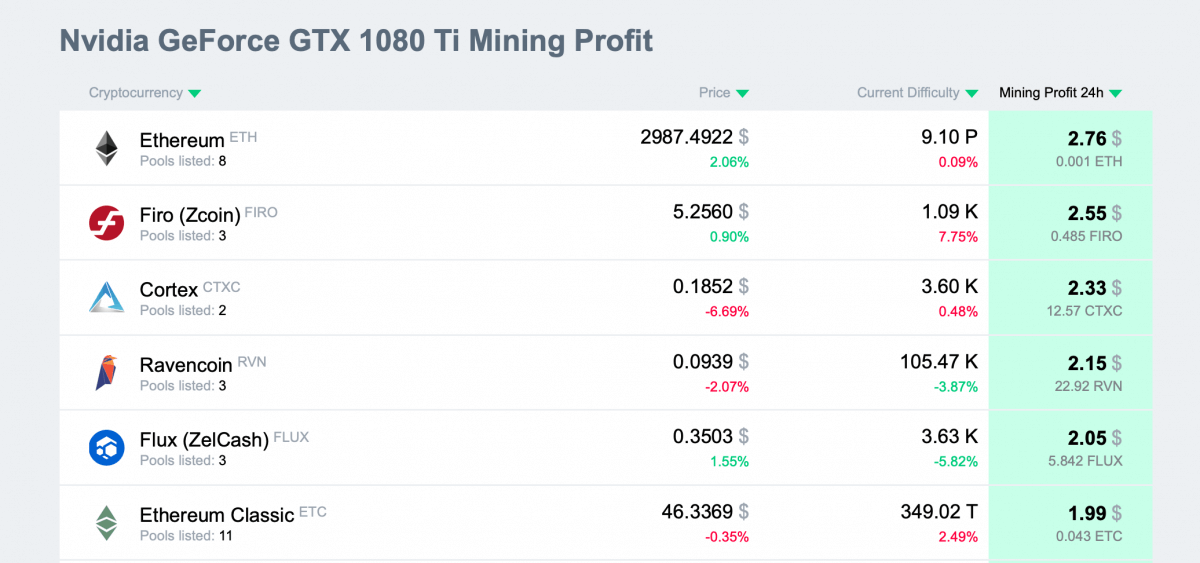Viewport: 1200px width, 563px height.
Task: Click Ethereum Classic's Pools listed: 11 text
Action: [186, 536]
